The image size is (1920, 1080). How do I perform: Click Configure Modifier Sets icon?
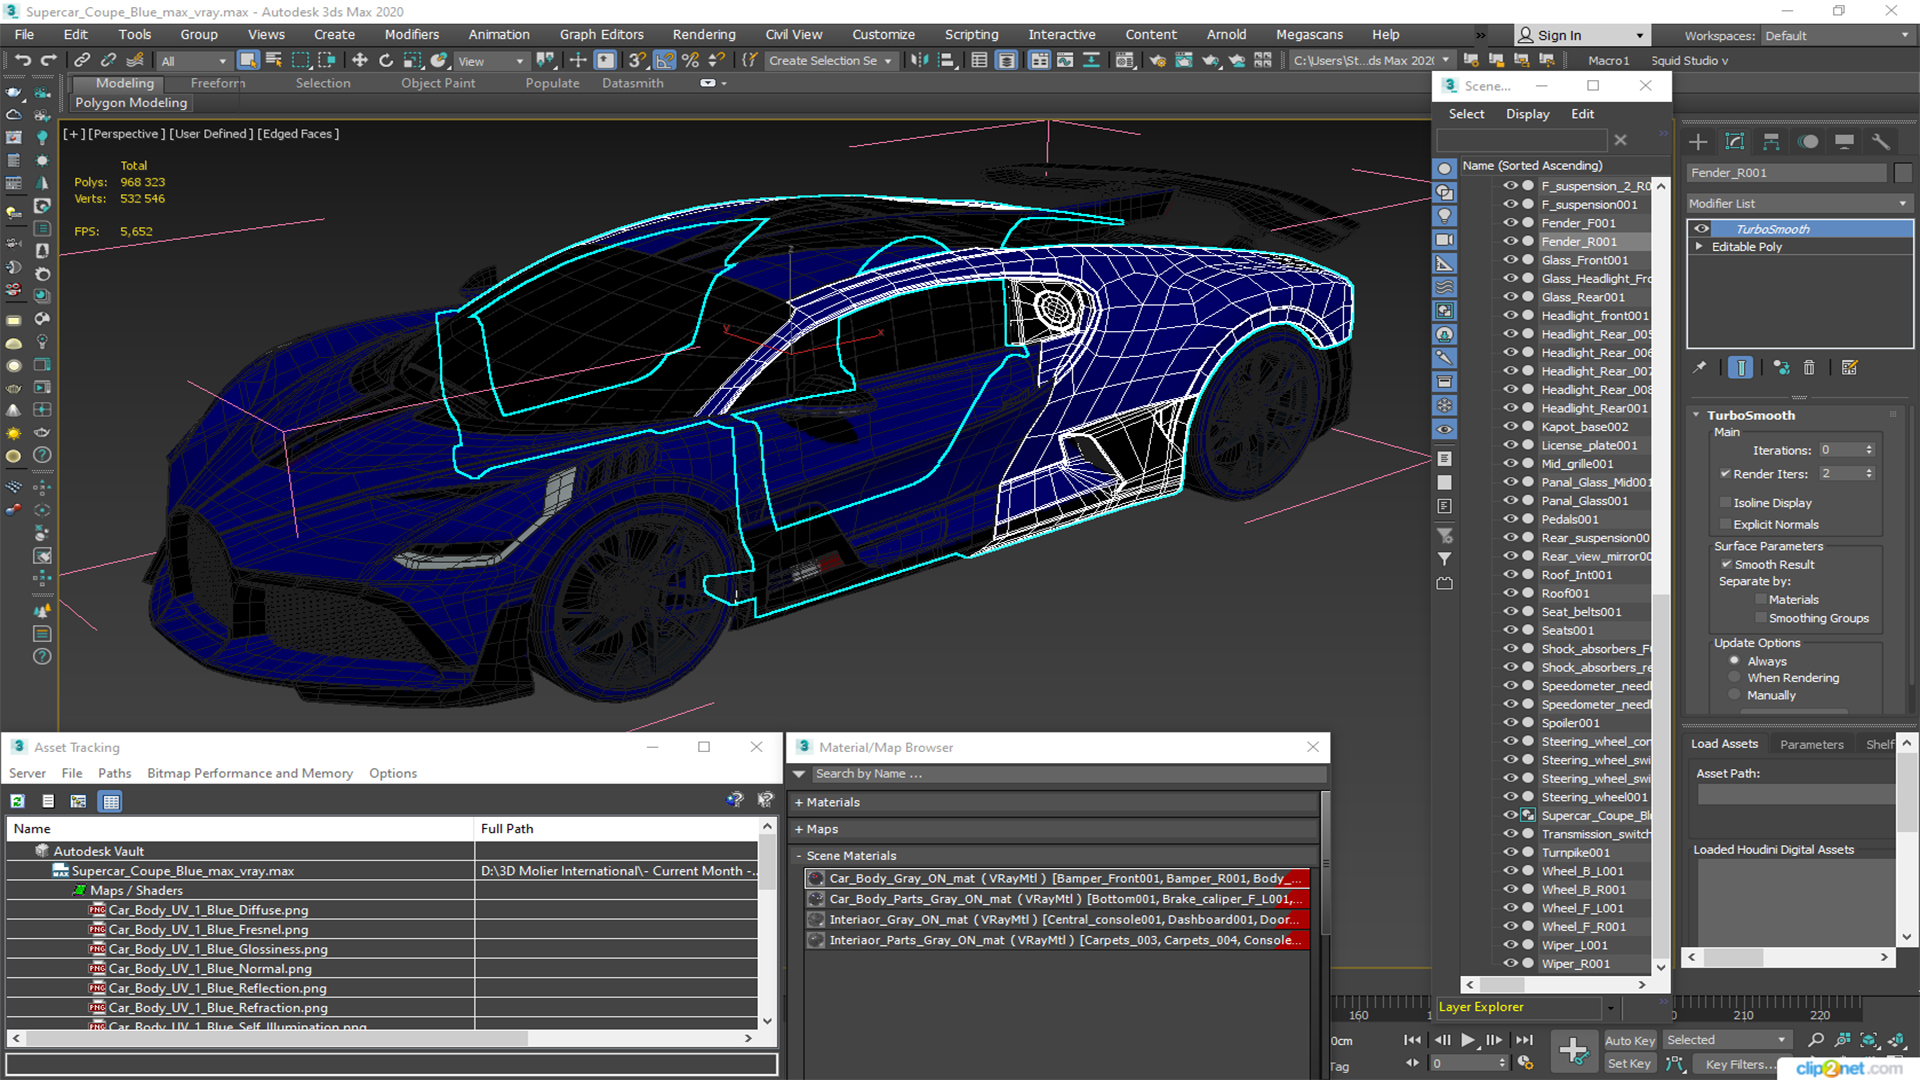point(1849,368)
